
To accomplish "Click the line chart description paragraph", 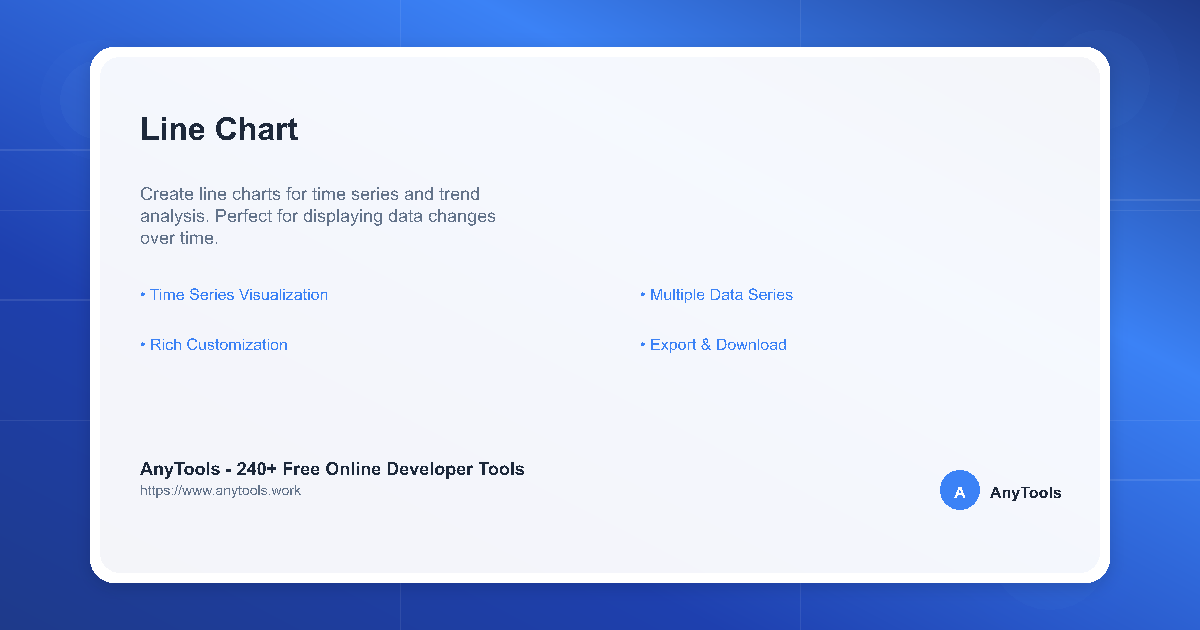I will (318, 216).
